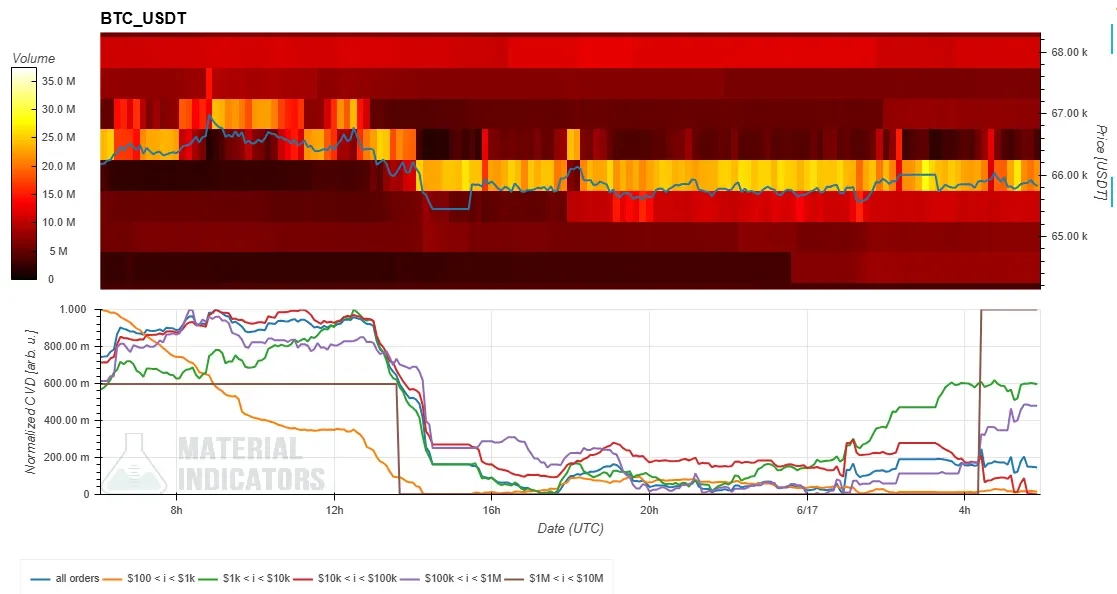Viewport: 1117px width, 594px height.
Task: Click the 65.00 k price tick
Action: tap(1069, 236)
